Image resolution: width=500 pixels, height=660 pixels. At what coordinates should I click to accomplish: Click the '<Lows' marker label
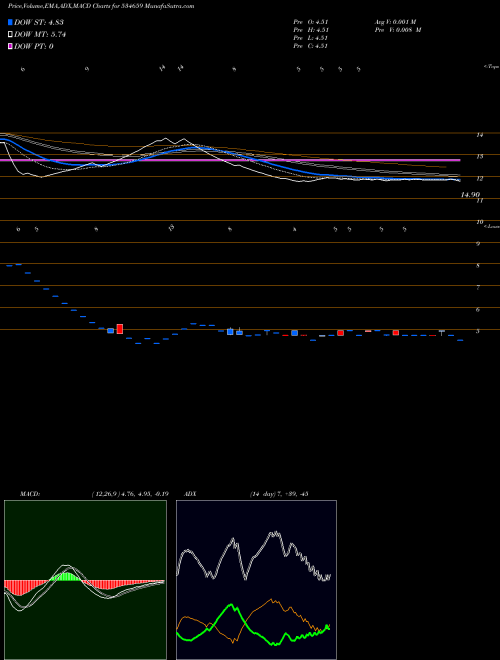[491, 226]
